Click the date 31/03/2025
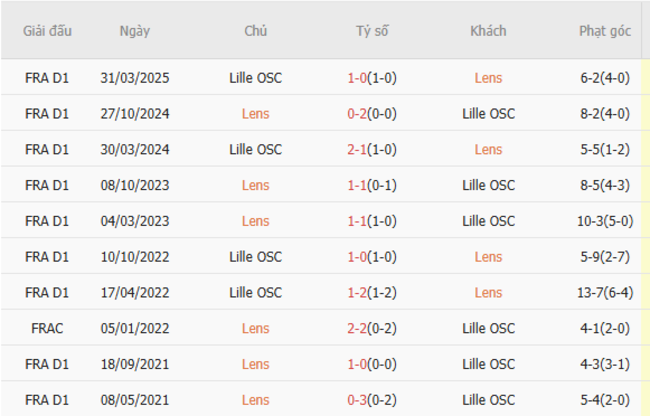The height and width of the screenshot is (416, 650). pos(135,78)
